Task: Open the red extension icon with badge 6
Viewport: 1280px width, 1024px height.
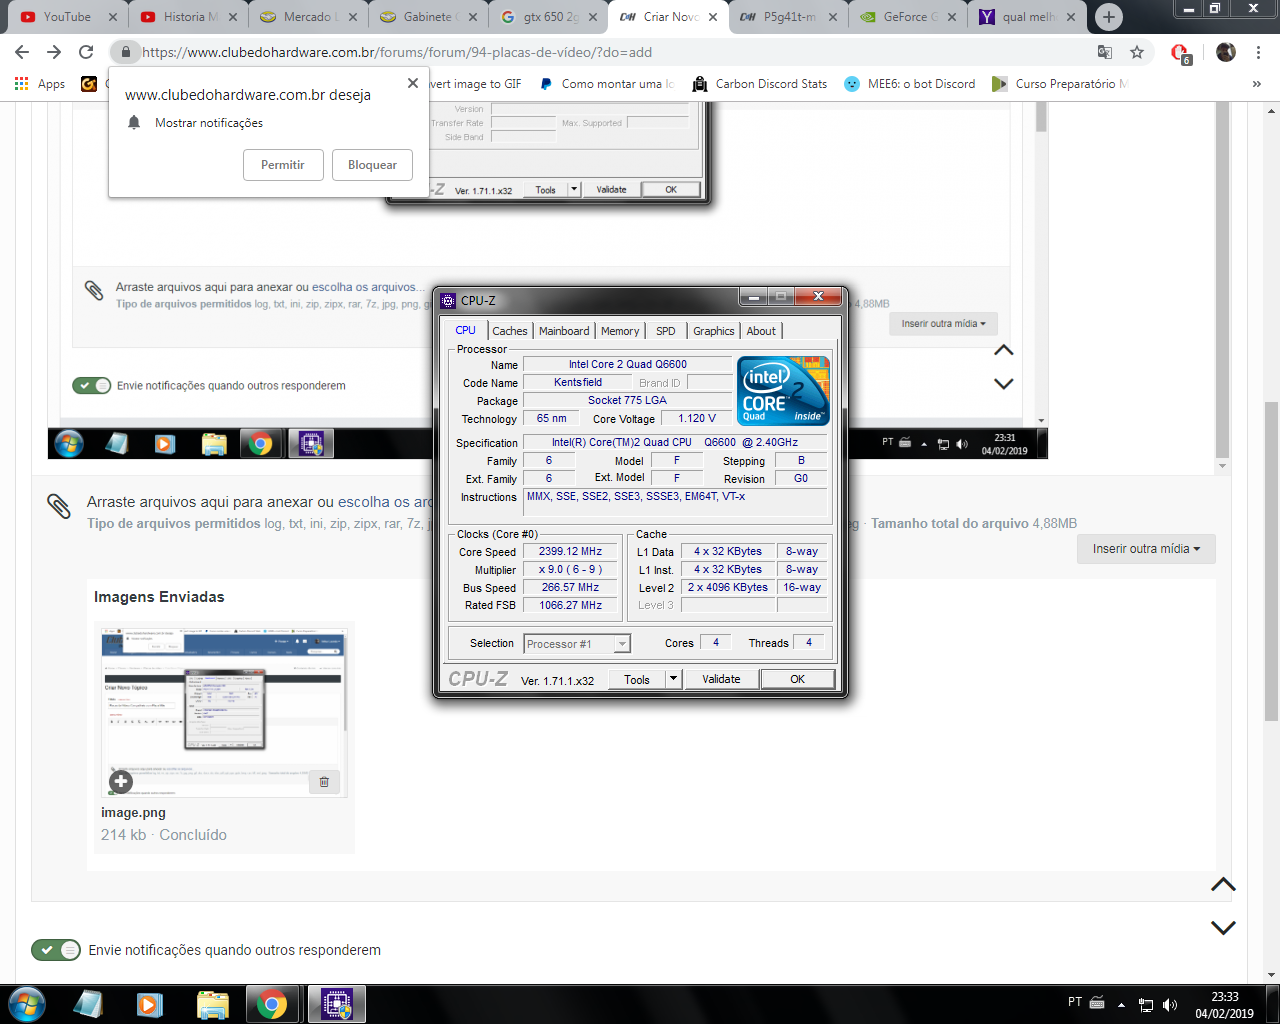Action: click(x=1180, y=53)
